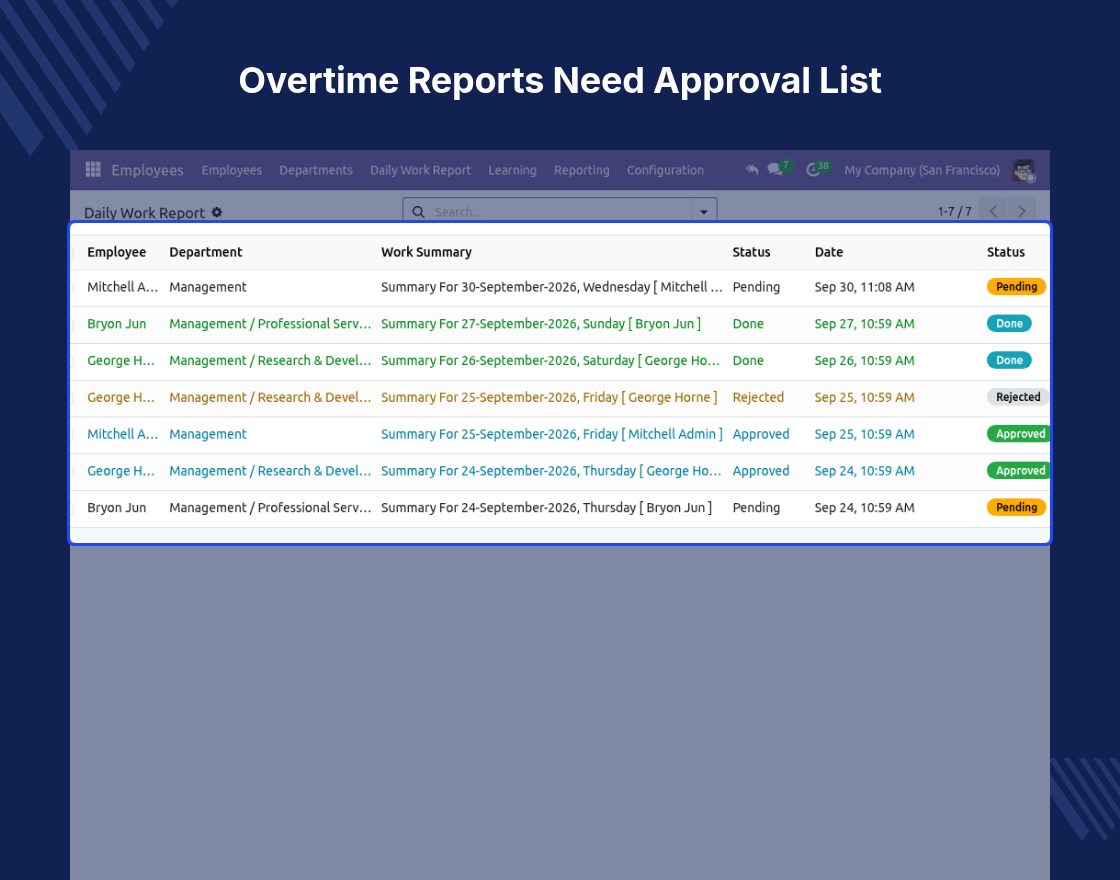Tick the checkbox for Sep 25 Mitchell Admin row

tap(72, 434)
